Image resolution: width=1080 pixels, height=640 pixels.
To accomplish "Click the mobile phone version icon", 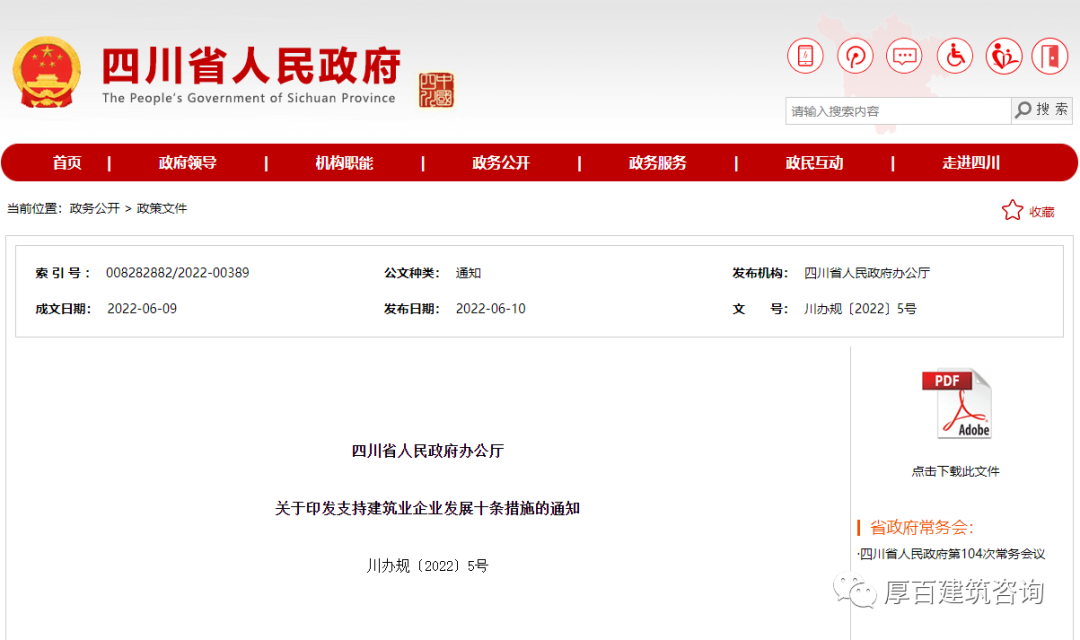I will [805, 56].
